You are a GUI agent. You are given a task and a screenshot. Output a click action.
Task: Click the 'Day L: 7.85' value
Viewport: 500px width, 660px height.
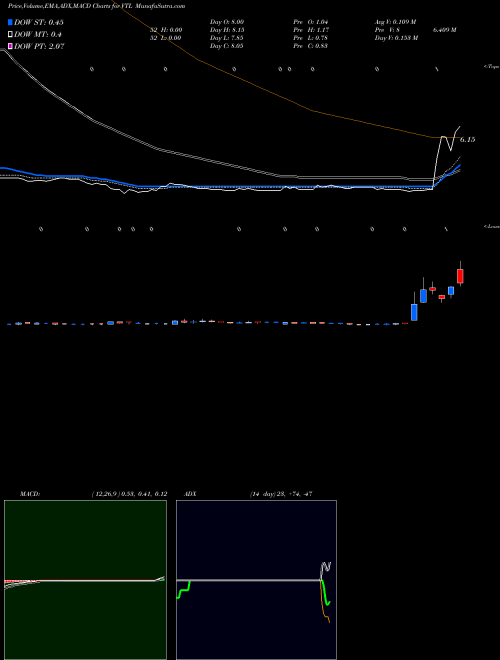pyautogui.click(x=227, y=38)
